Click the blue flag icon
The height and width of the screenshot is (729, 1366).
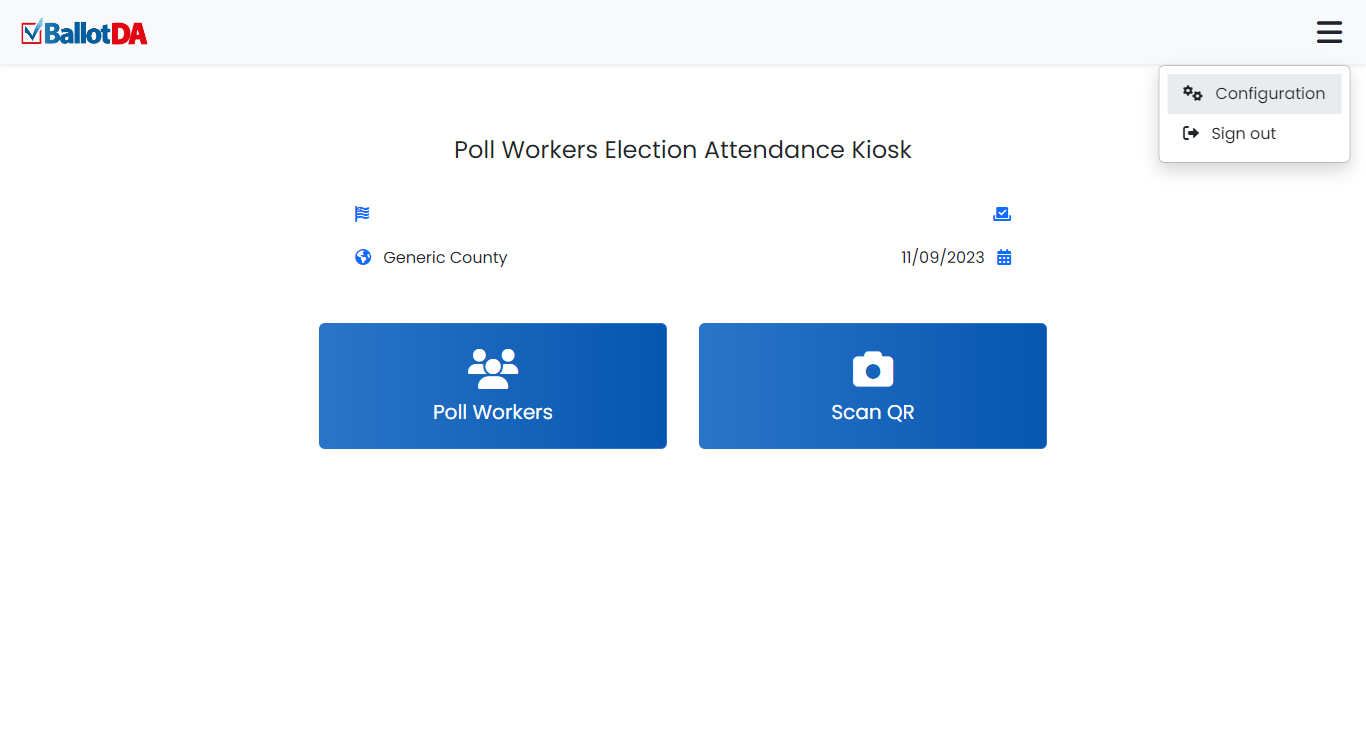(362, 214)
